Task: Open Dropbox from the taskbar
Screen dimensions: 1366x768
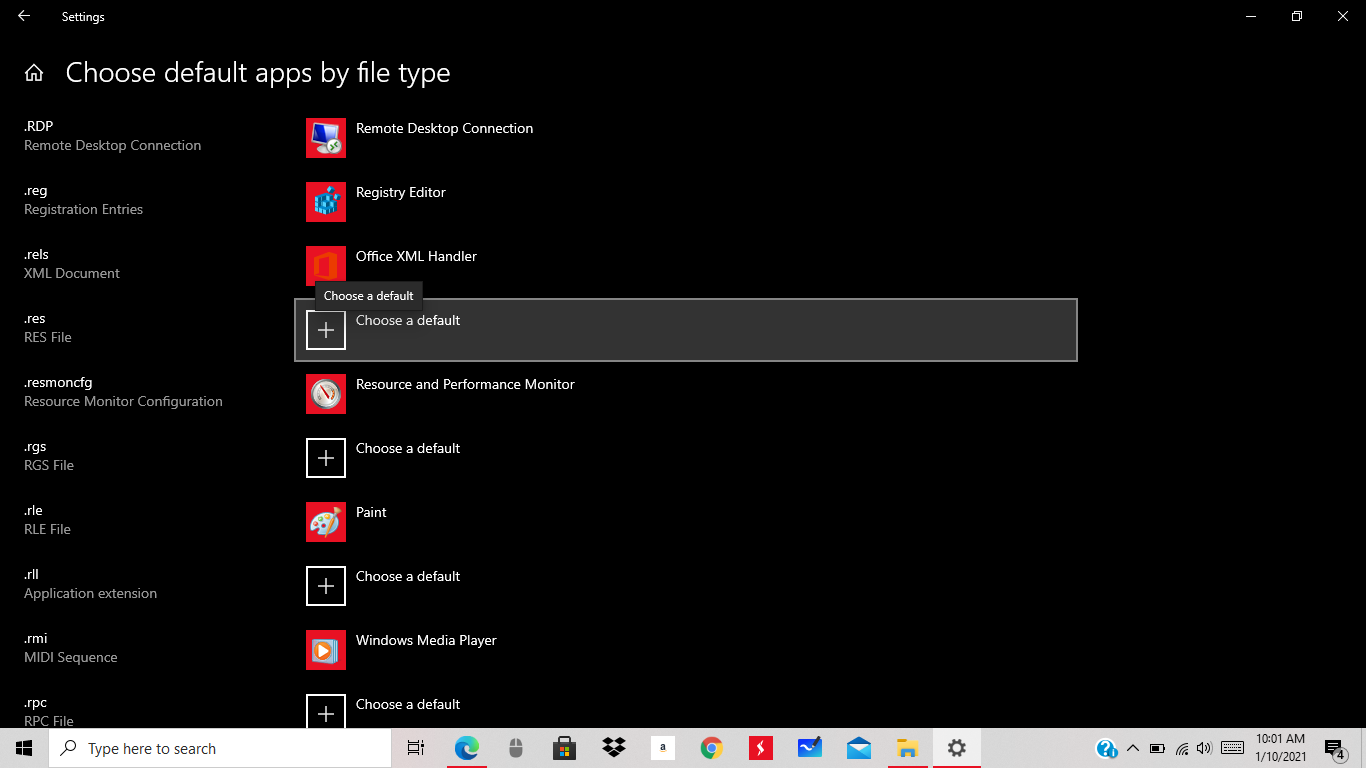Action: 614,748
